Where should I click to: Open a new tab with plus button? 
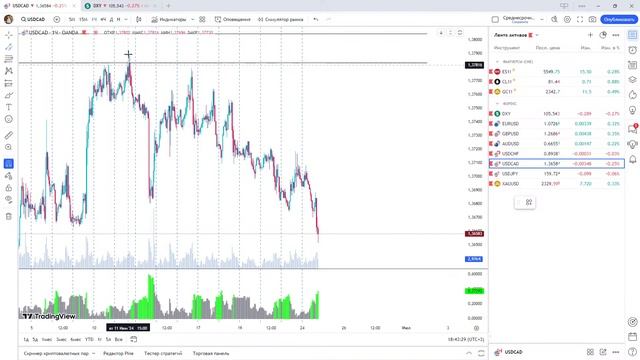pyautogui.click(x=168, y=6)
